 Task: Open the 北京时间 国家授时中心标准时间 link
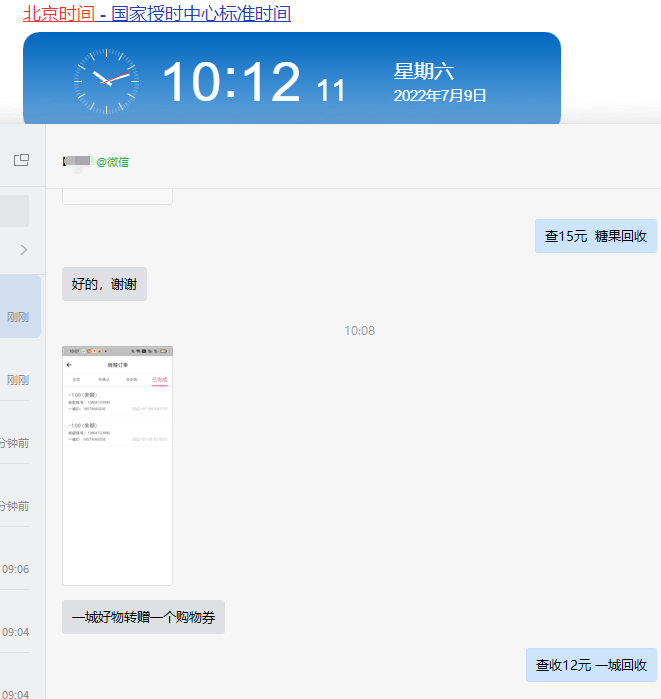point(157,13)
